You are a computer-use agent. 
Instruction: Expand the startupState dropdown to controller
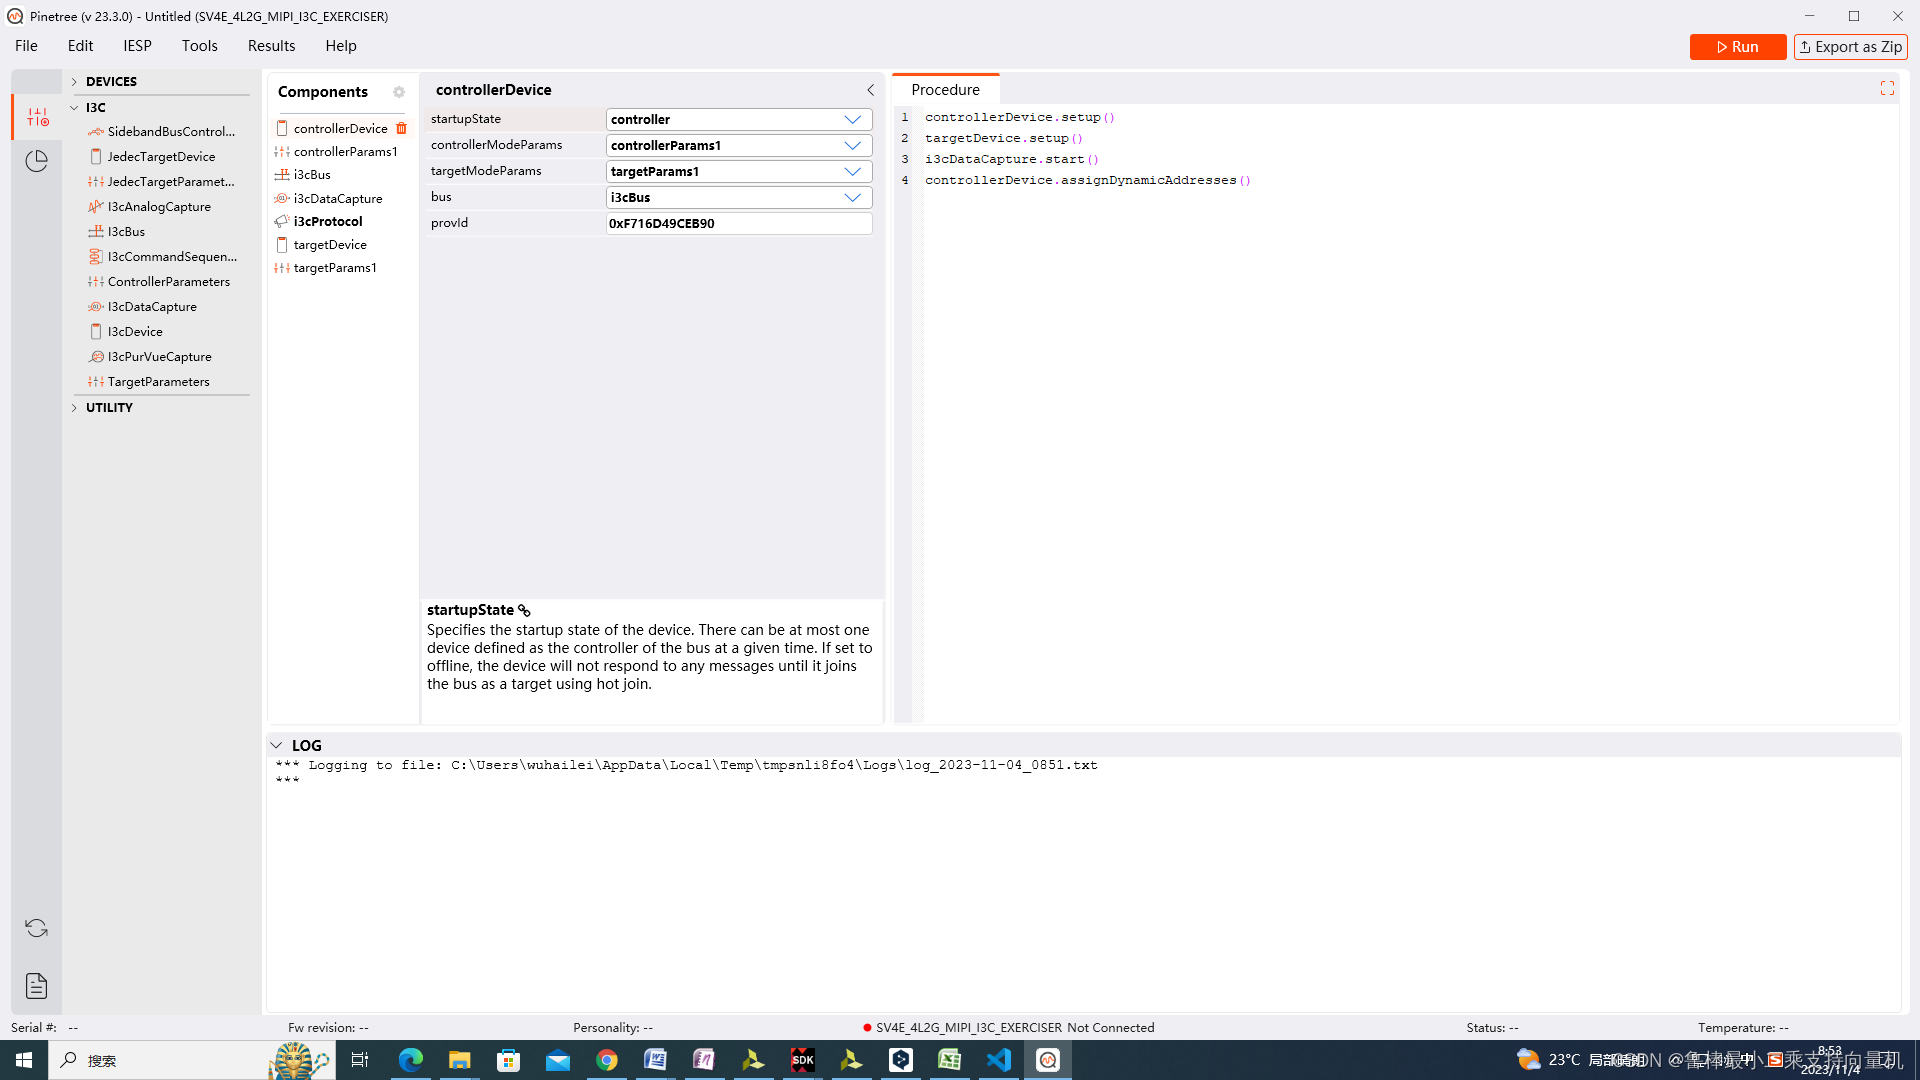[853, 119]
